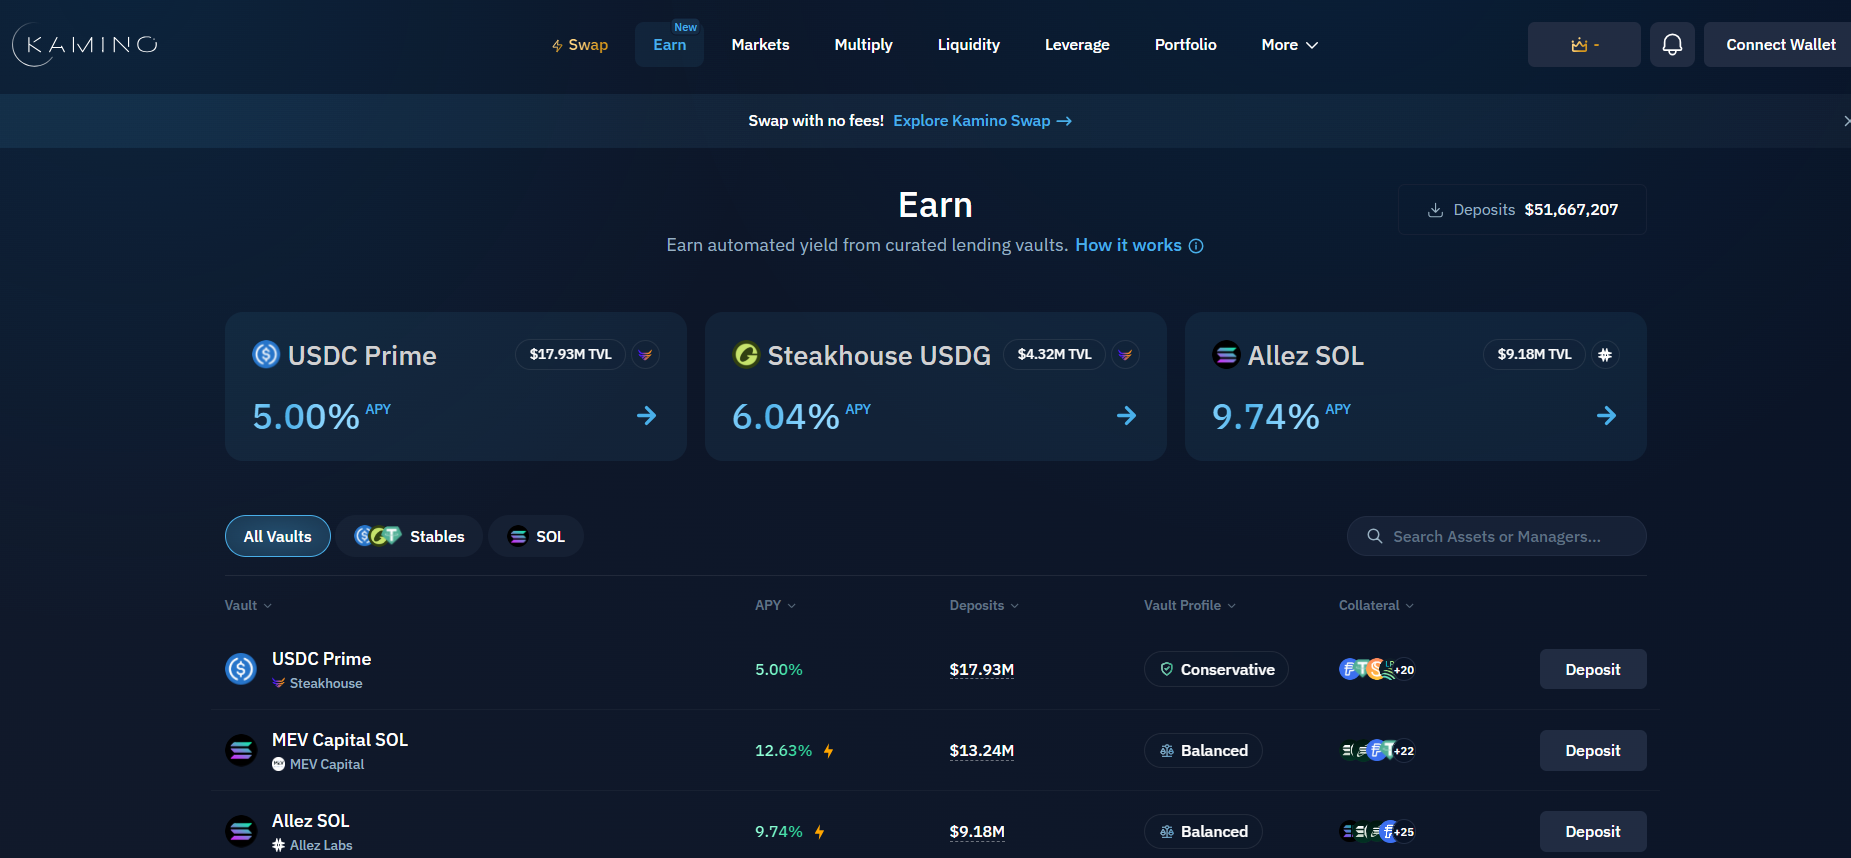
Task: Click the Allez SOL card Solana icon
Action: [x=1226, y=354]
